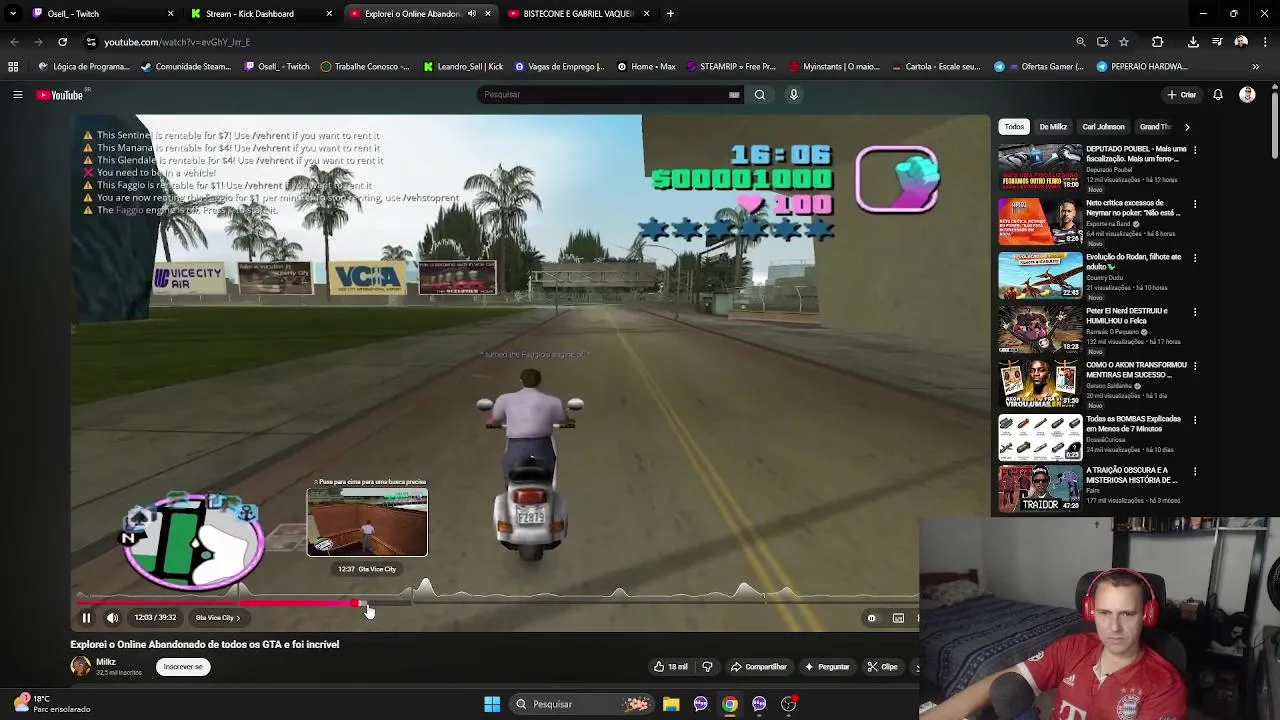
Task: Open options menu for TRAIÇÃO OBSCURA video
Action: (1195, 472)
